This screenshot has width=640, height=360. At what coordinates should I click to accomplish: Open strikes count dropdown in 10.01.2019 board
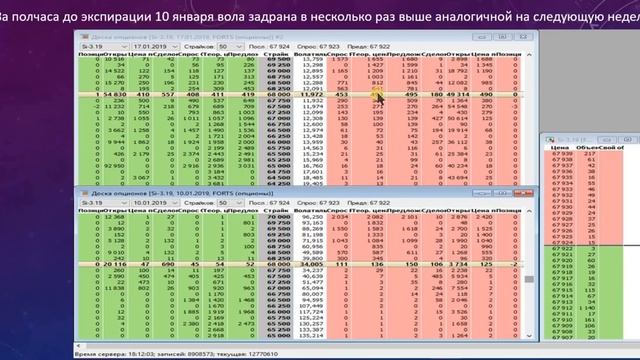coord(230,203)
